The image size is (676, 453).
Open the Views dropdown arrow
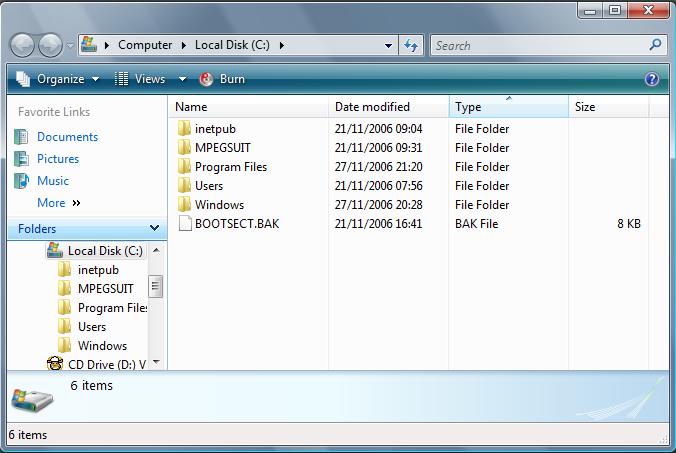182,79
